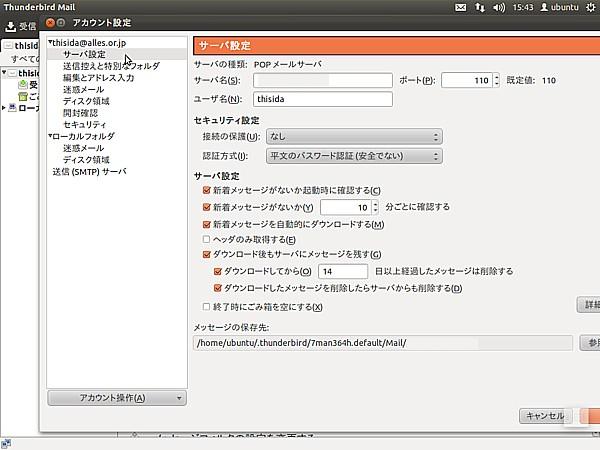Click the status bar connection icon at the bottom left corner

coord(6,444)
